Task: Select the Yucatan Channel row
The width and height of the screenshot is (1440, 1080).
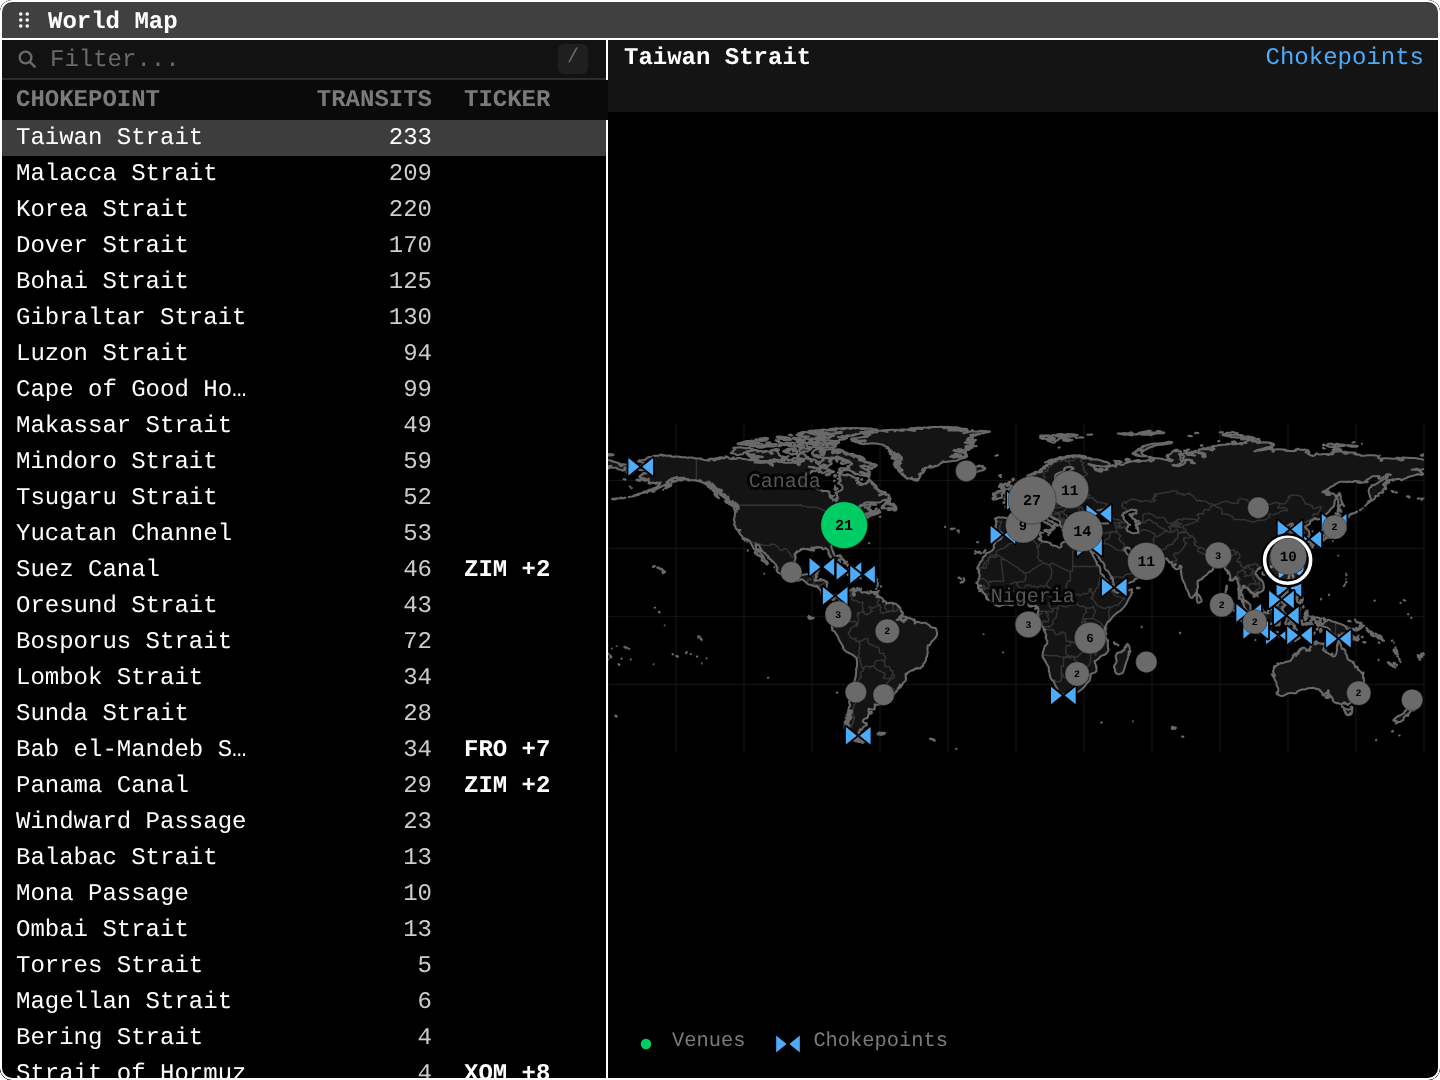Action: (x=304, y=533)
